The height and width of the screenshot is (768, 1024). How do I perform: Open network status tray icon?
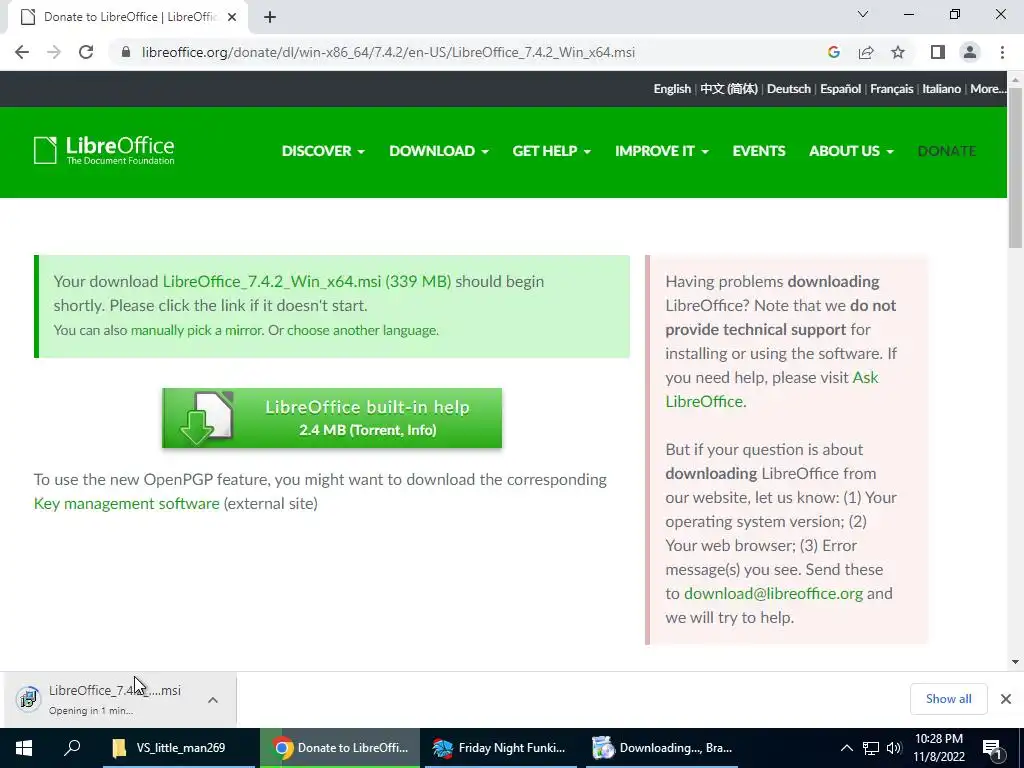pos(871,748)
